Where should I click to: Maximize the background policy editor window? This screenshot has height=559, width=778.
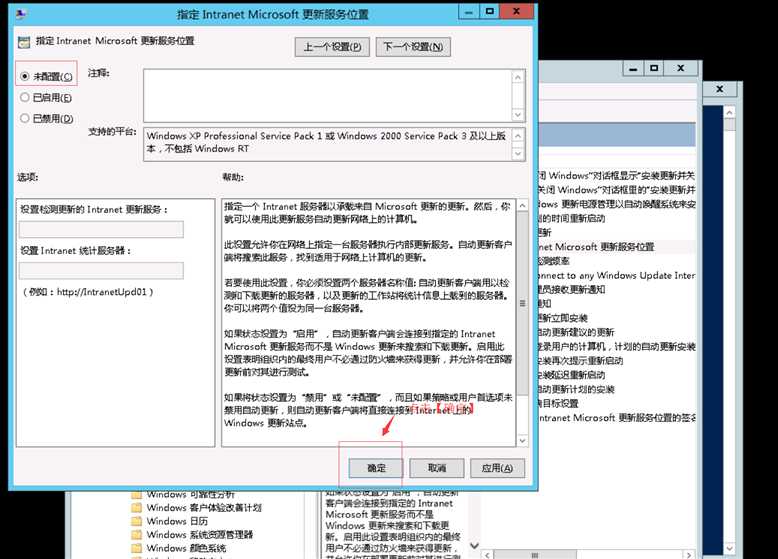[654, 68]
